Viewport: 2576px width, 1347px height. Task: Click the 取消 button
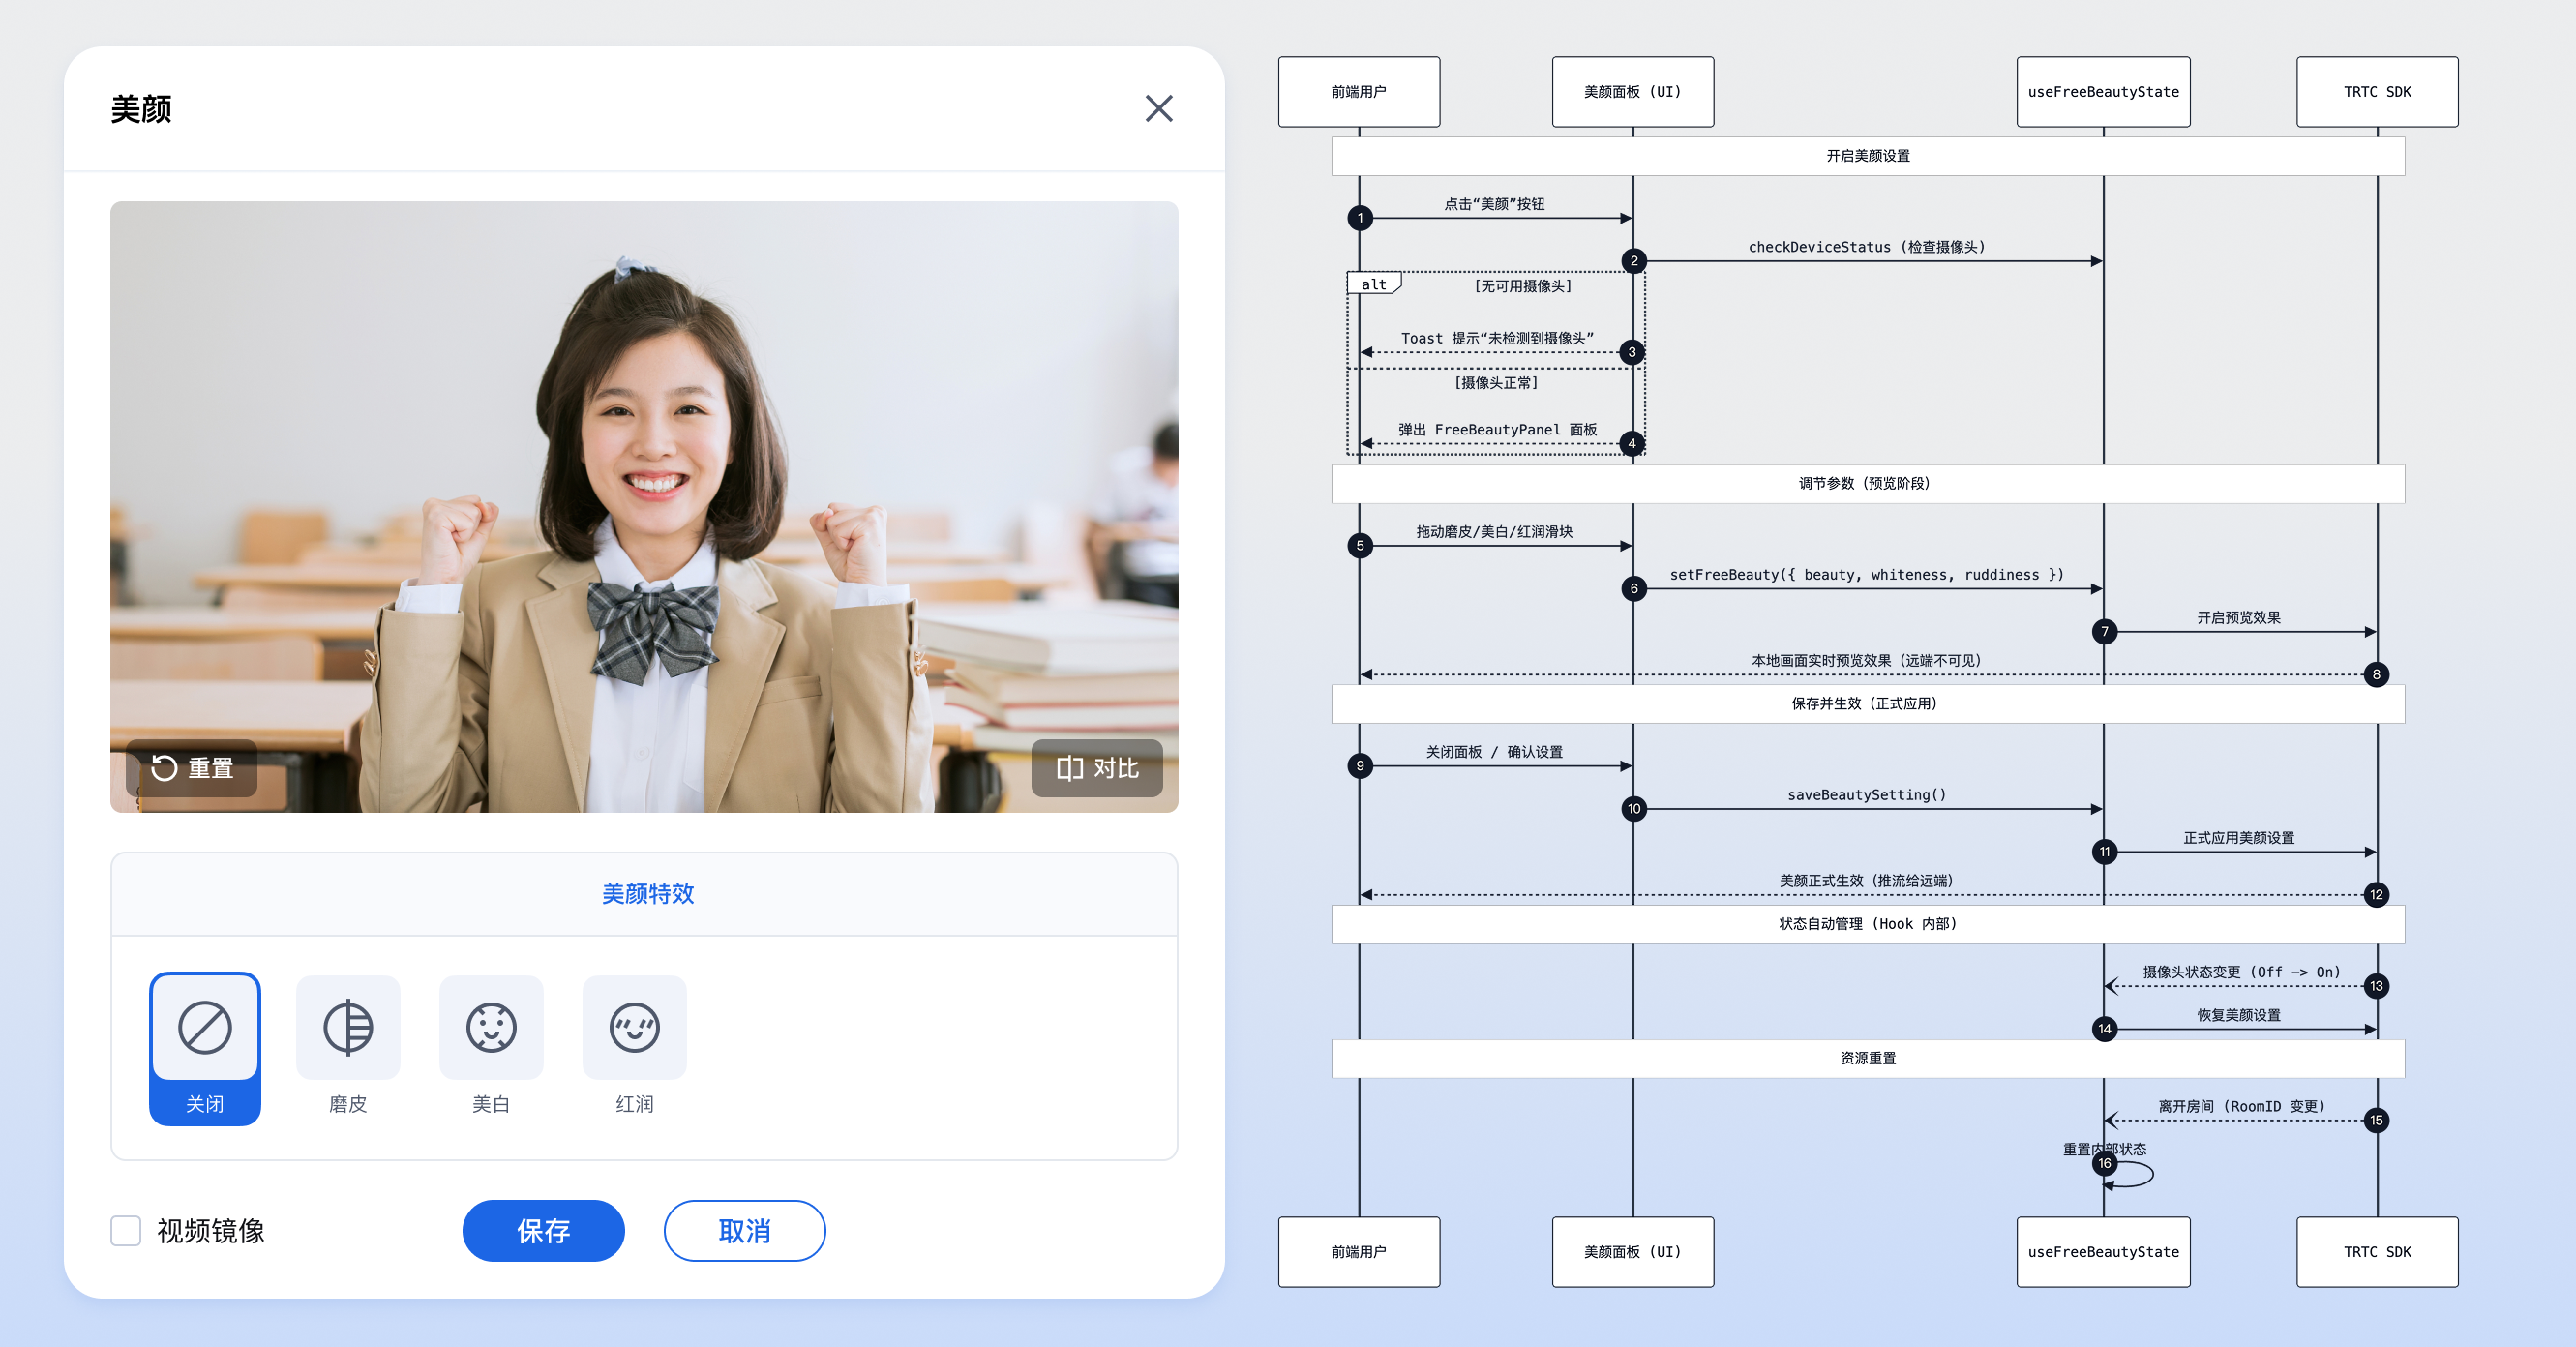click(x=744, y=1231)
